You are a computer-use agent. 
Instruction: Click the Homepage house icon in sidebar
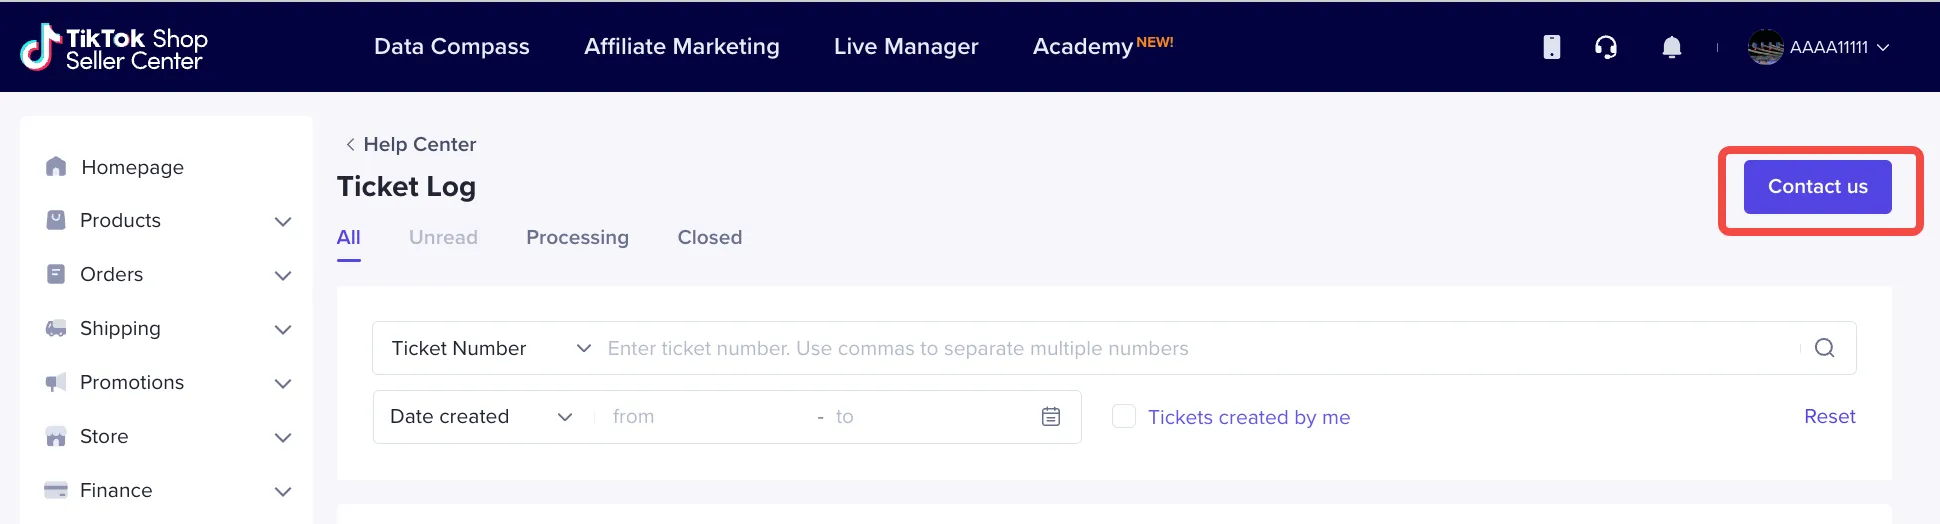(x=56, y=167)
